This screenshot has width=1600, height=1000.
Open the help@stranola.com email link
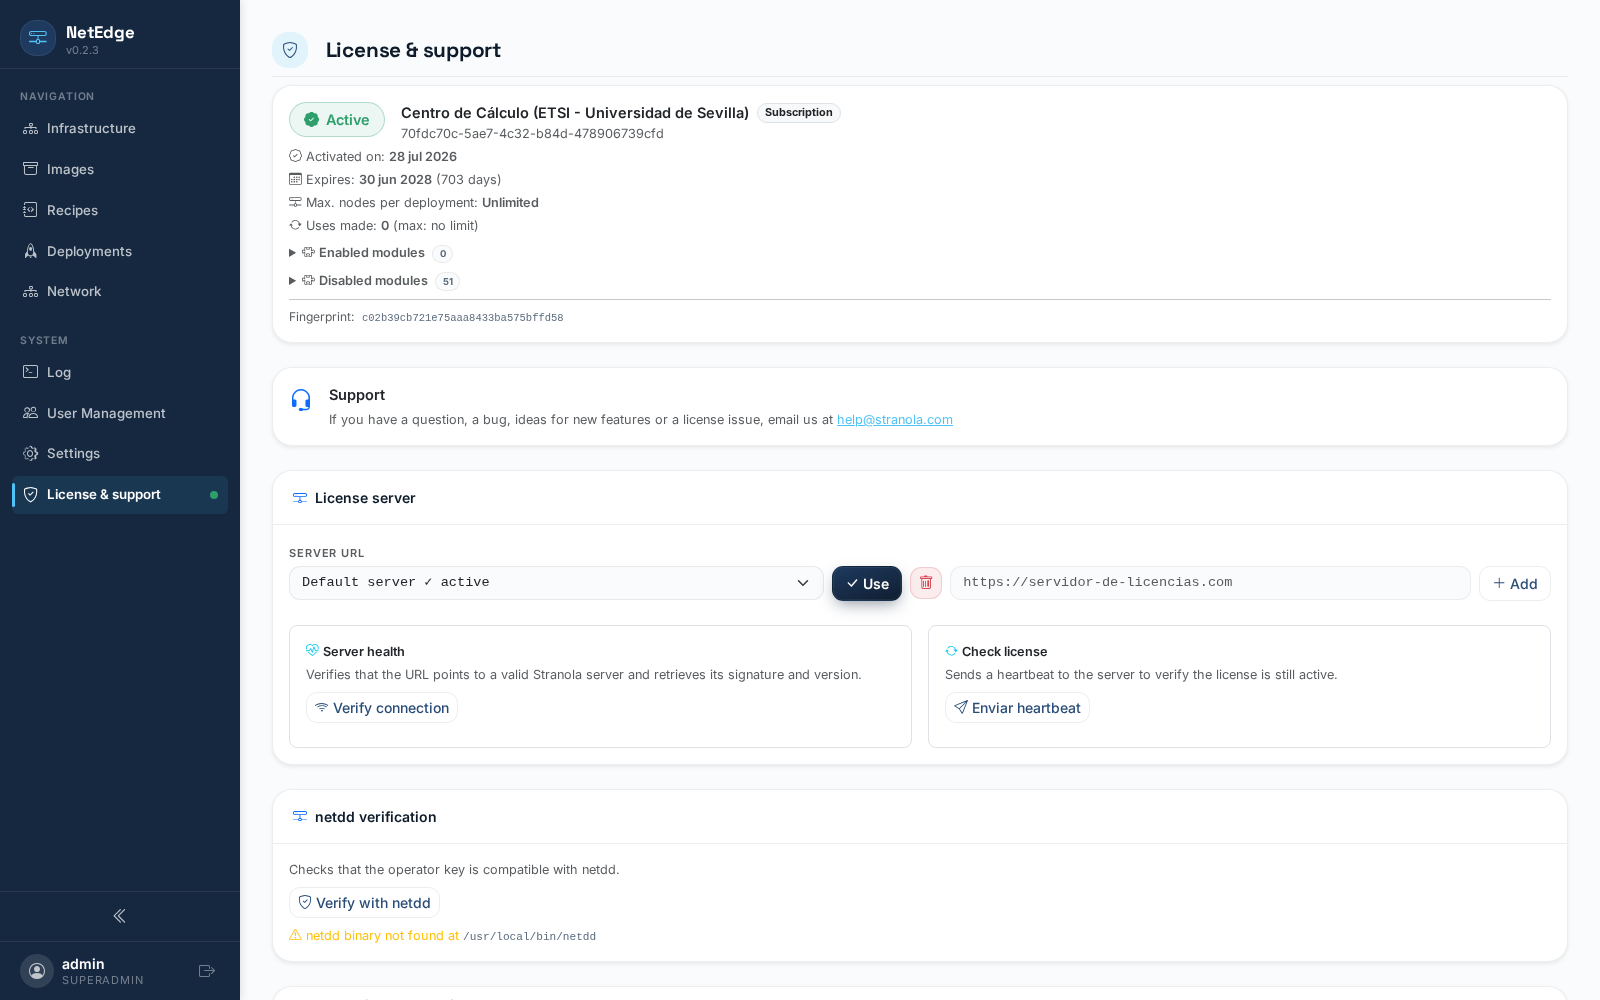click(895, 420)
